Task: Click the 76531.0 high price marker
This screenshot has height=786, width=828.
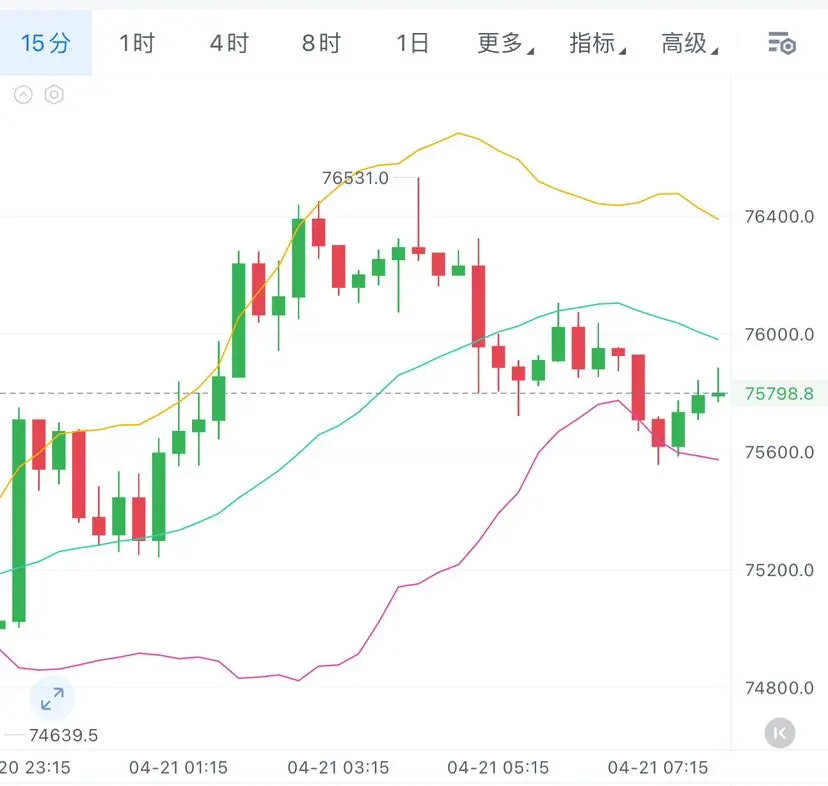Action: (x=355, y=178)
